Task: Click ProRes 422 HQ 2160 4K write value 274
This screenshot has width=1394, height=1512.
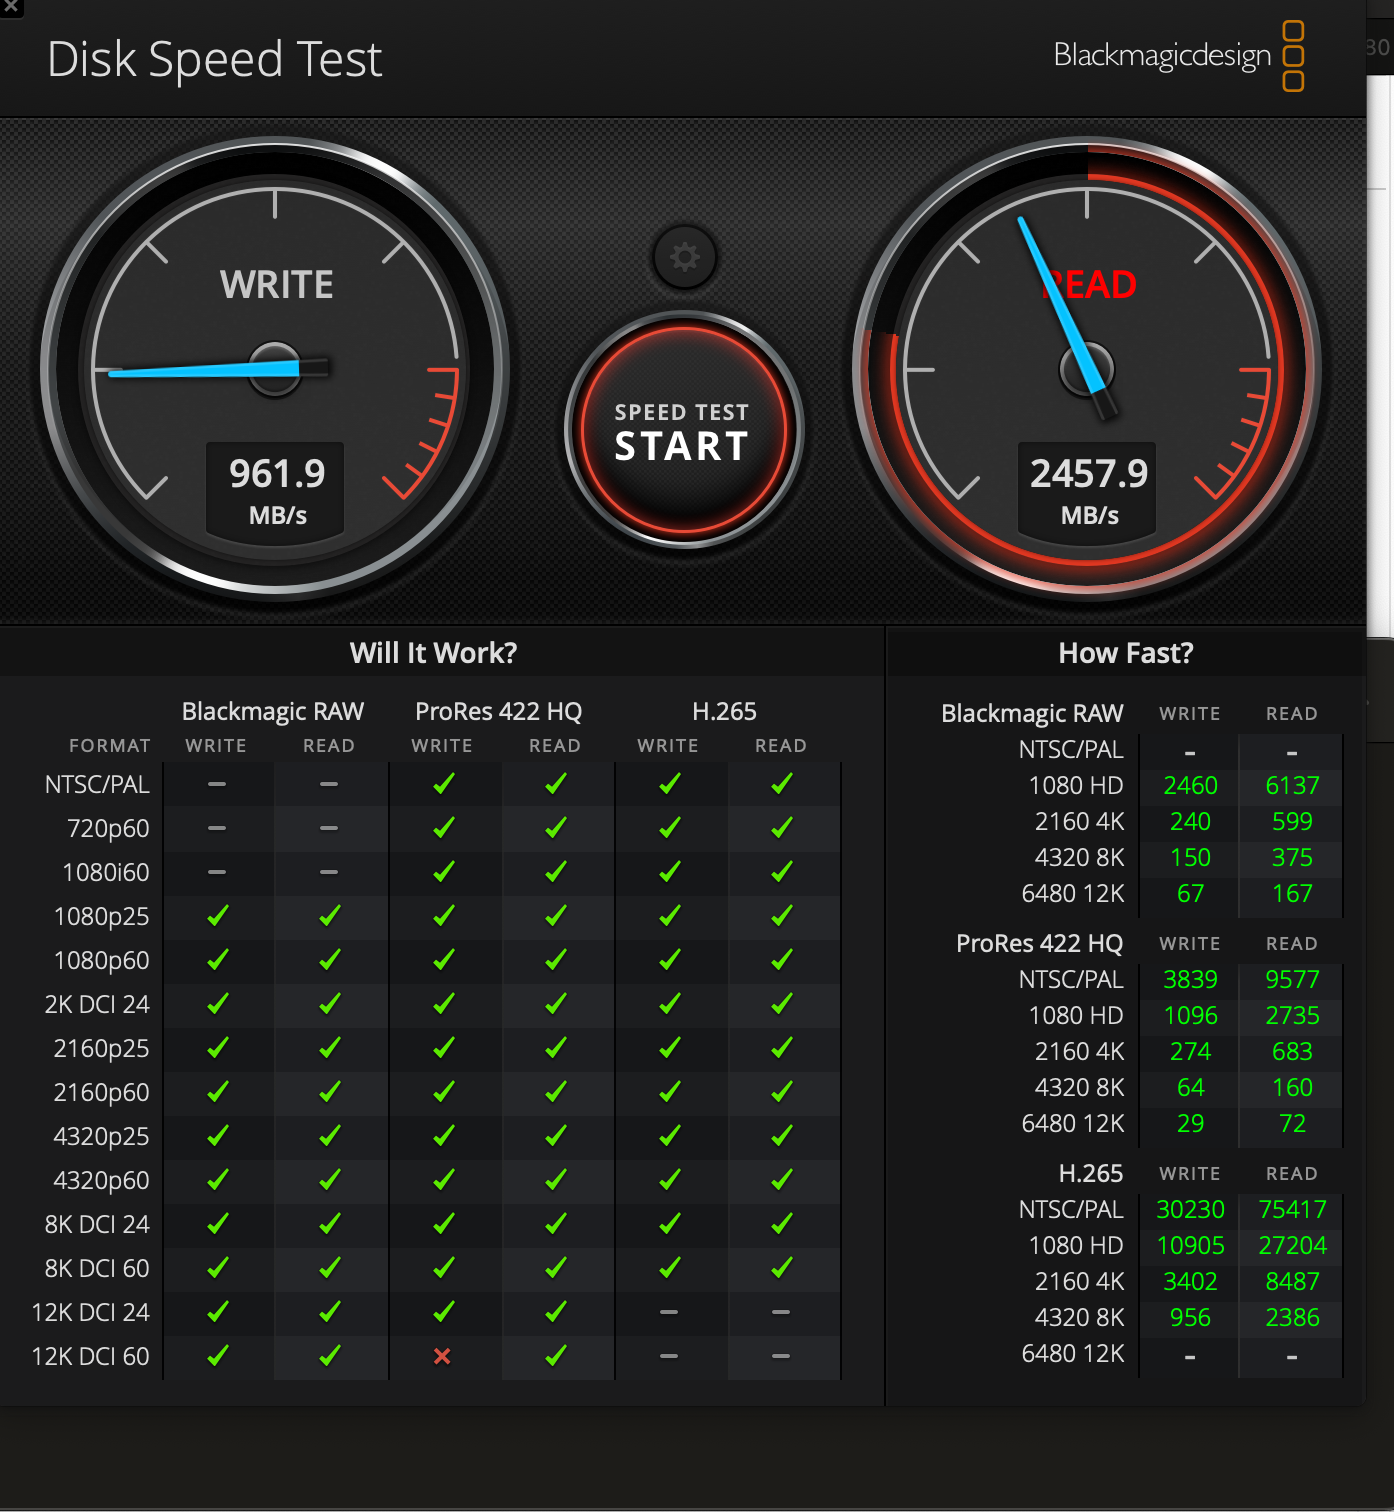Action: 1190,1051
